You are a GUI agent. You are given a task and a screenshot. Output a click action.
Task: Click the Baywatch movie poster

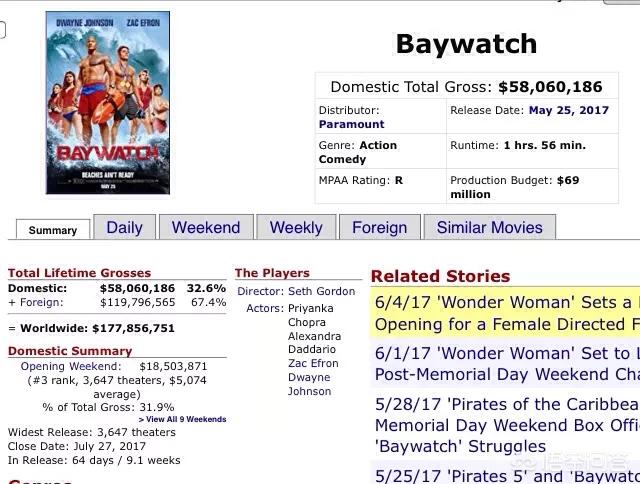(x=108, y=102)
